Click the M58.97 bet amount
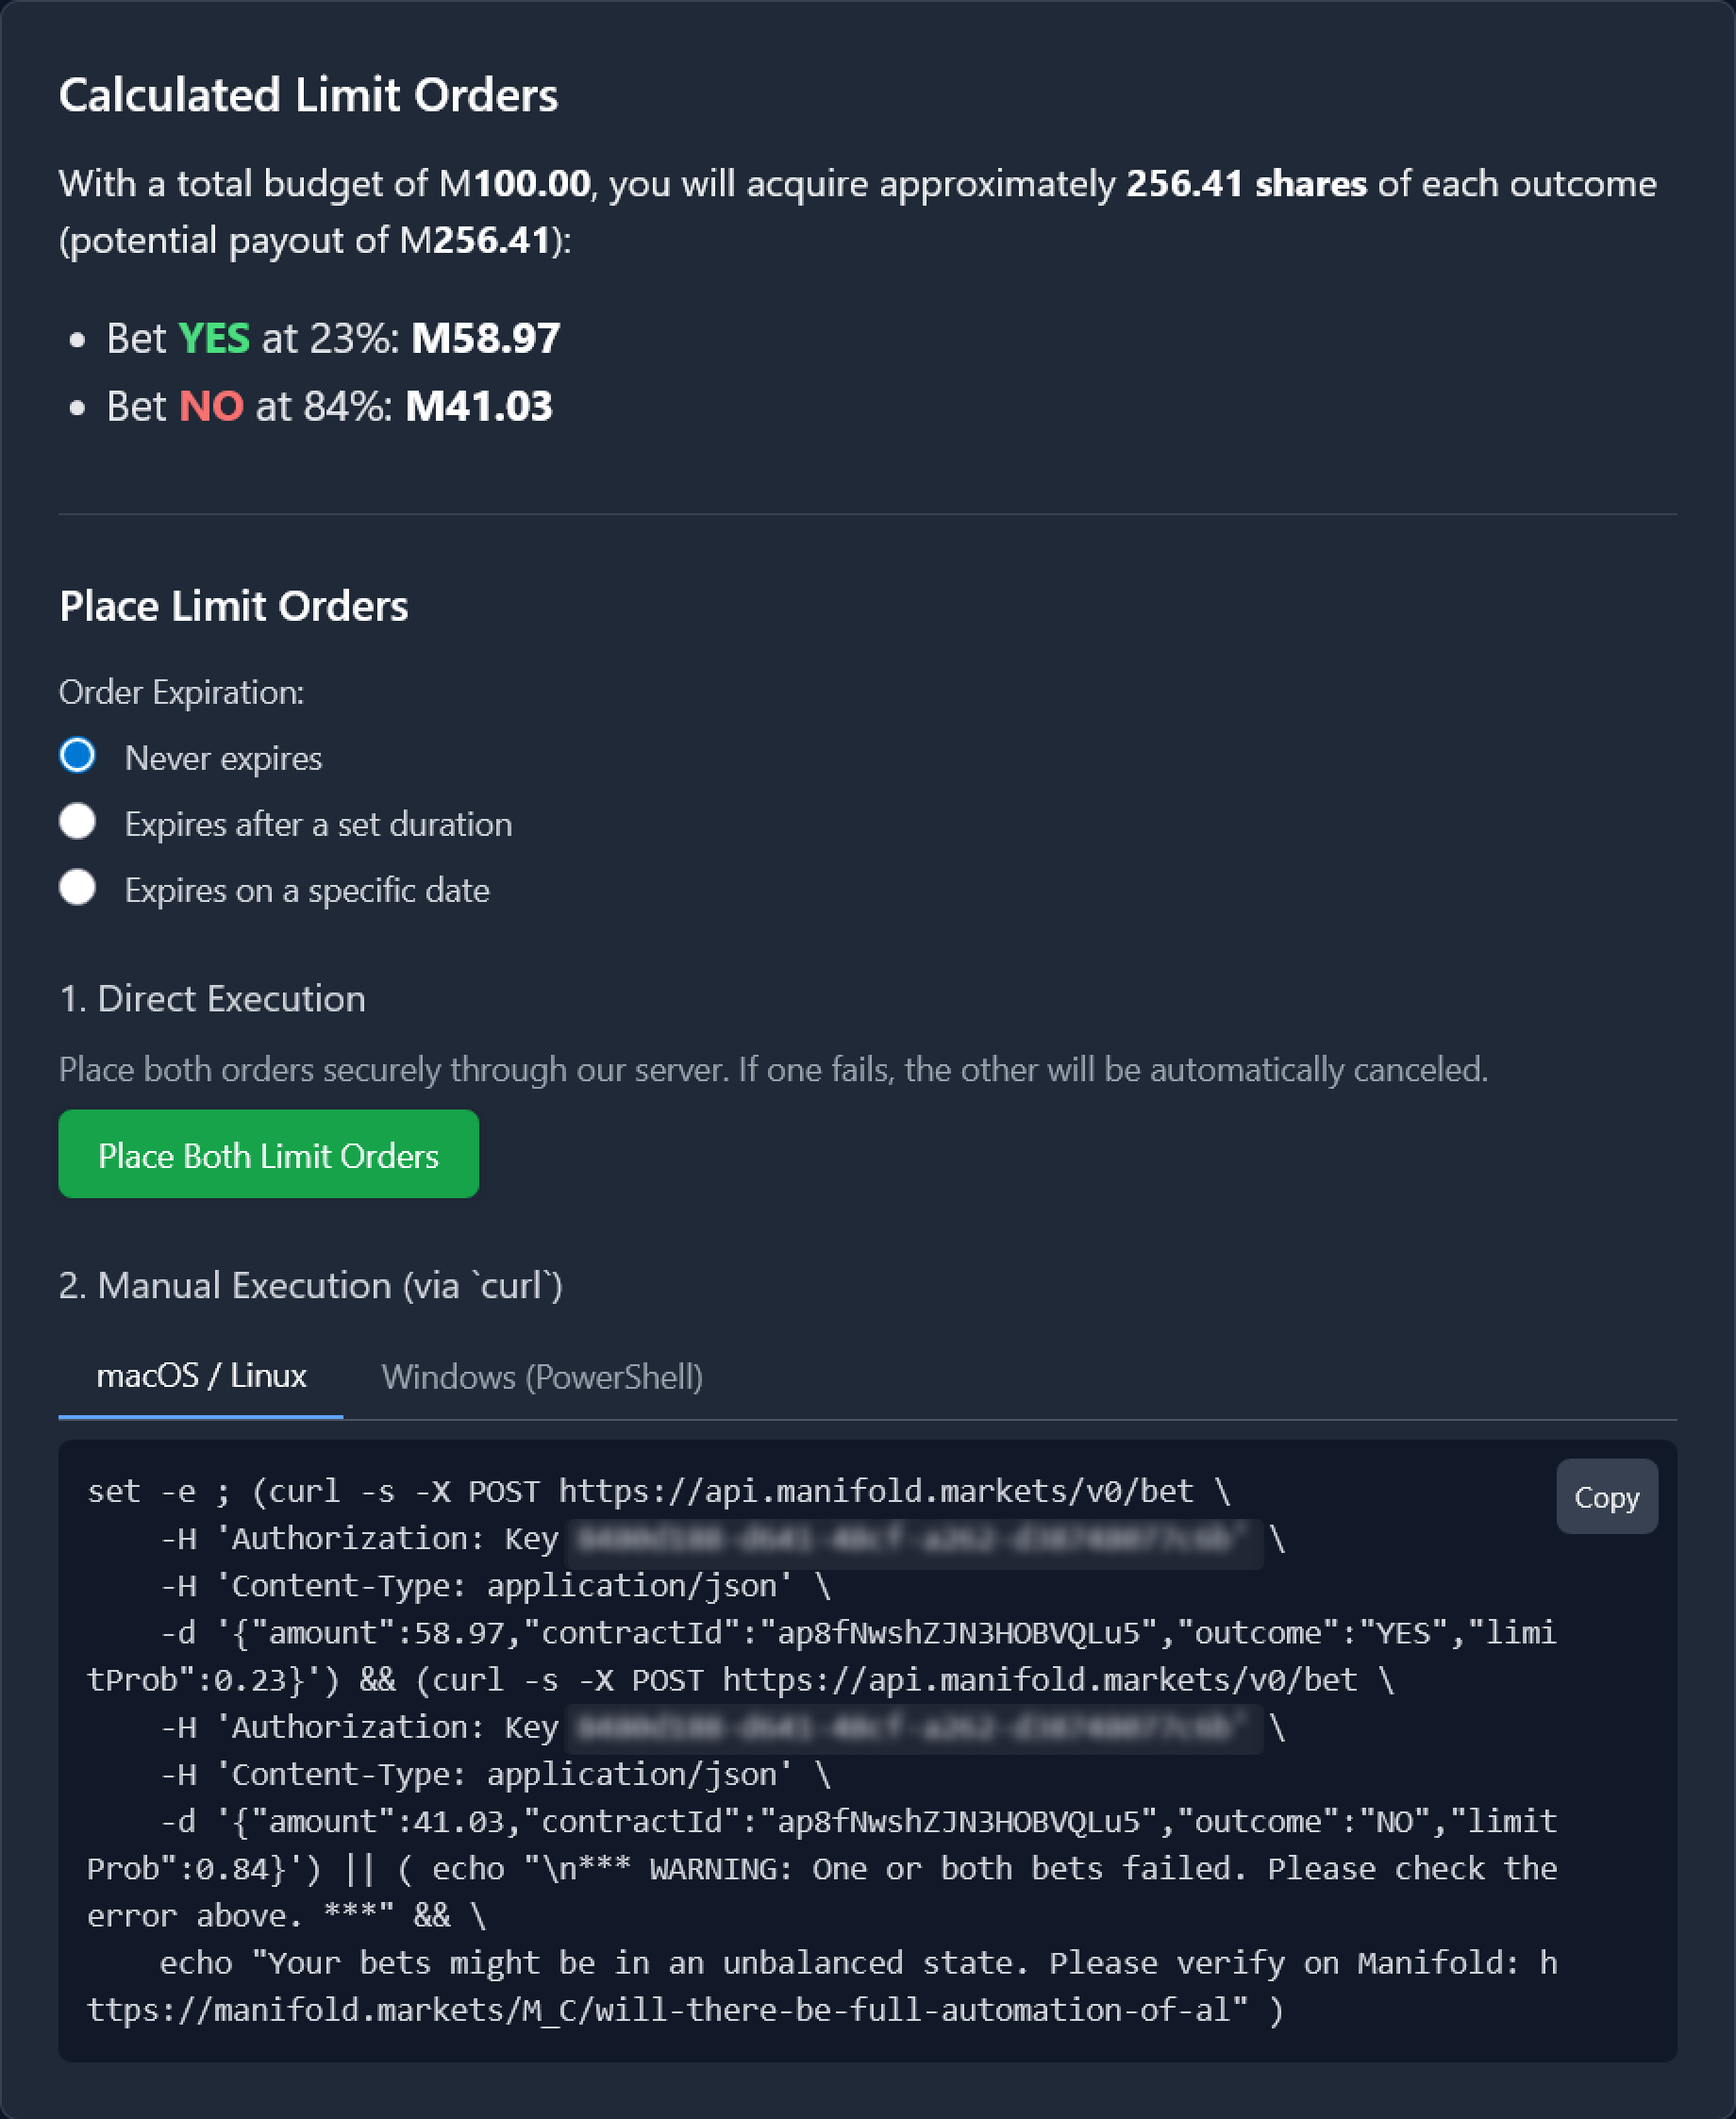1736x2119 pixels. point(486,338)
